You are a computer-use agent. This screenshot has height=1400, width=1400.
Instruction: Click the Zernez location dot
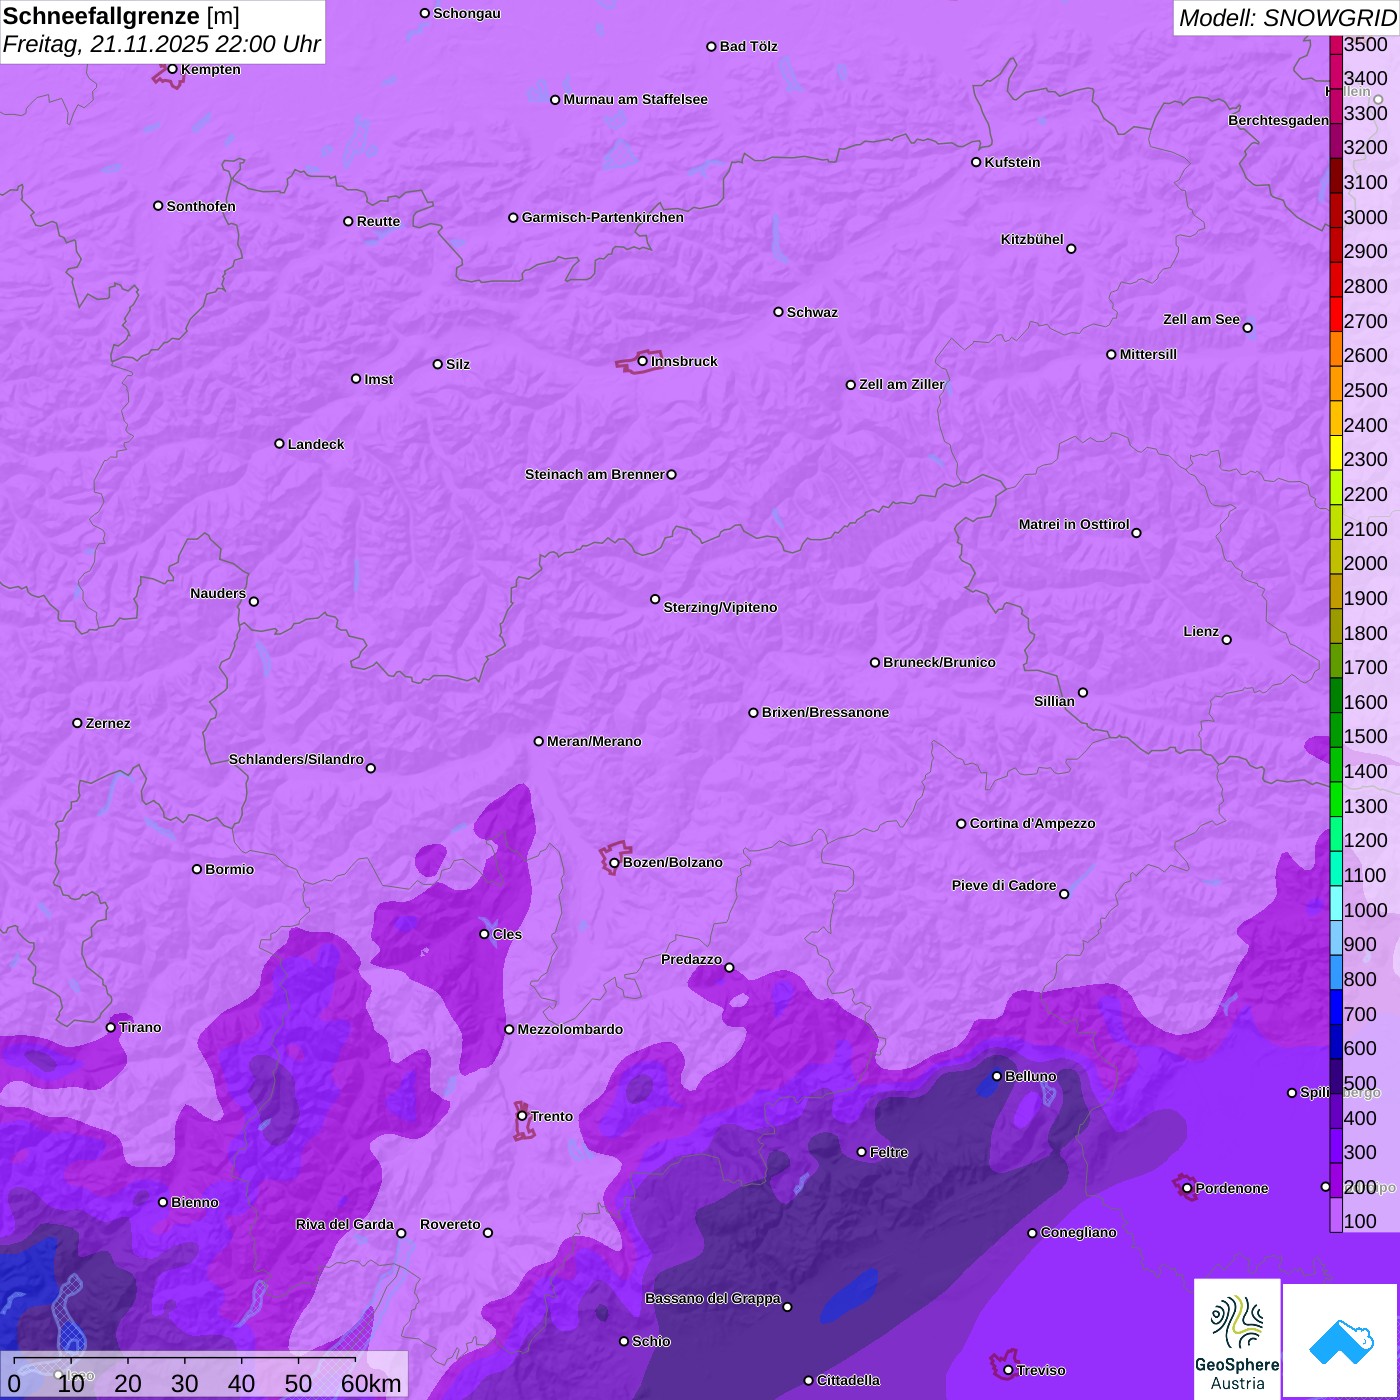(77, 723)
